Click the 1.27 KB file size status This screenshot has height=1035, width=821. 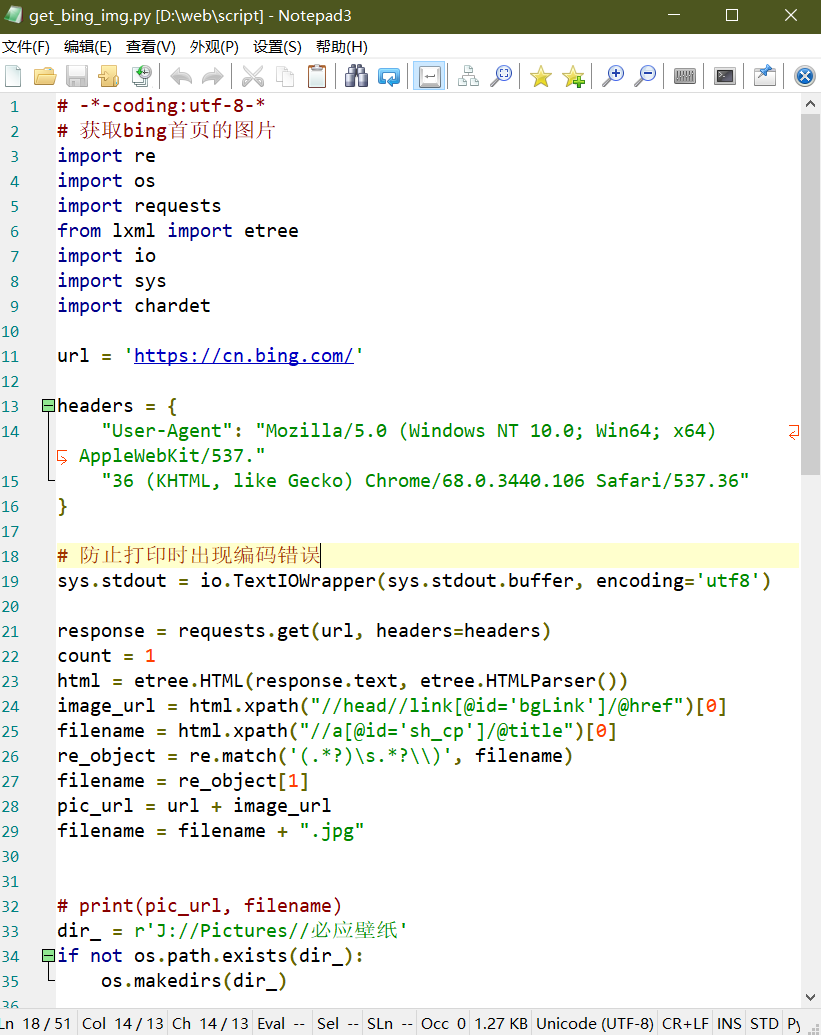pos(501,1023)
